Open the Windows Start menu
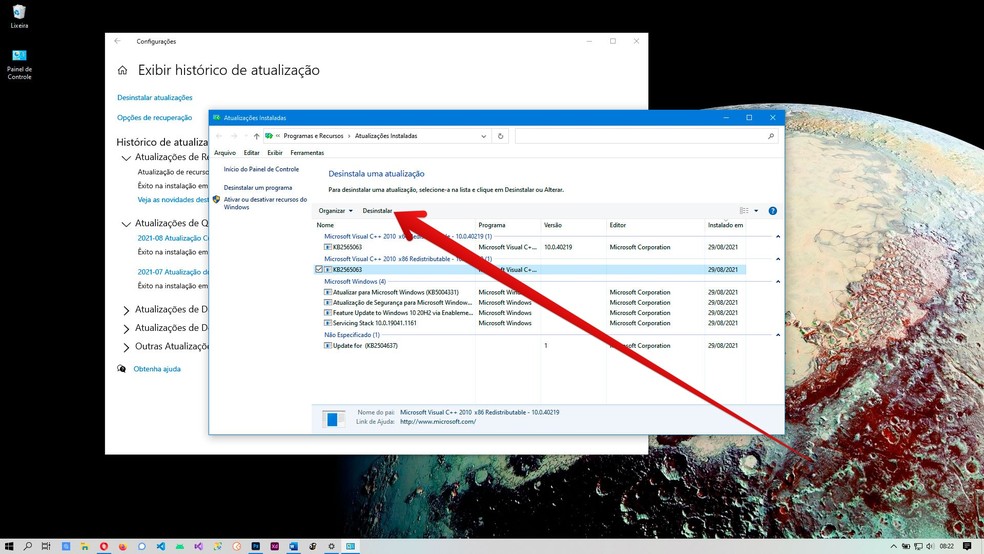Screen dimensions: 984x554 (9, 546)
